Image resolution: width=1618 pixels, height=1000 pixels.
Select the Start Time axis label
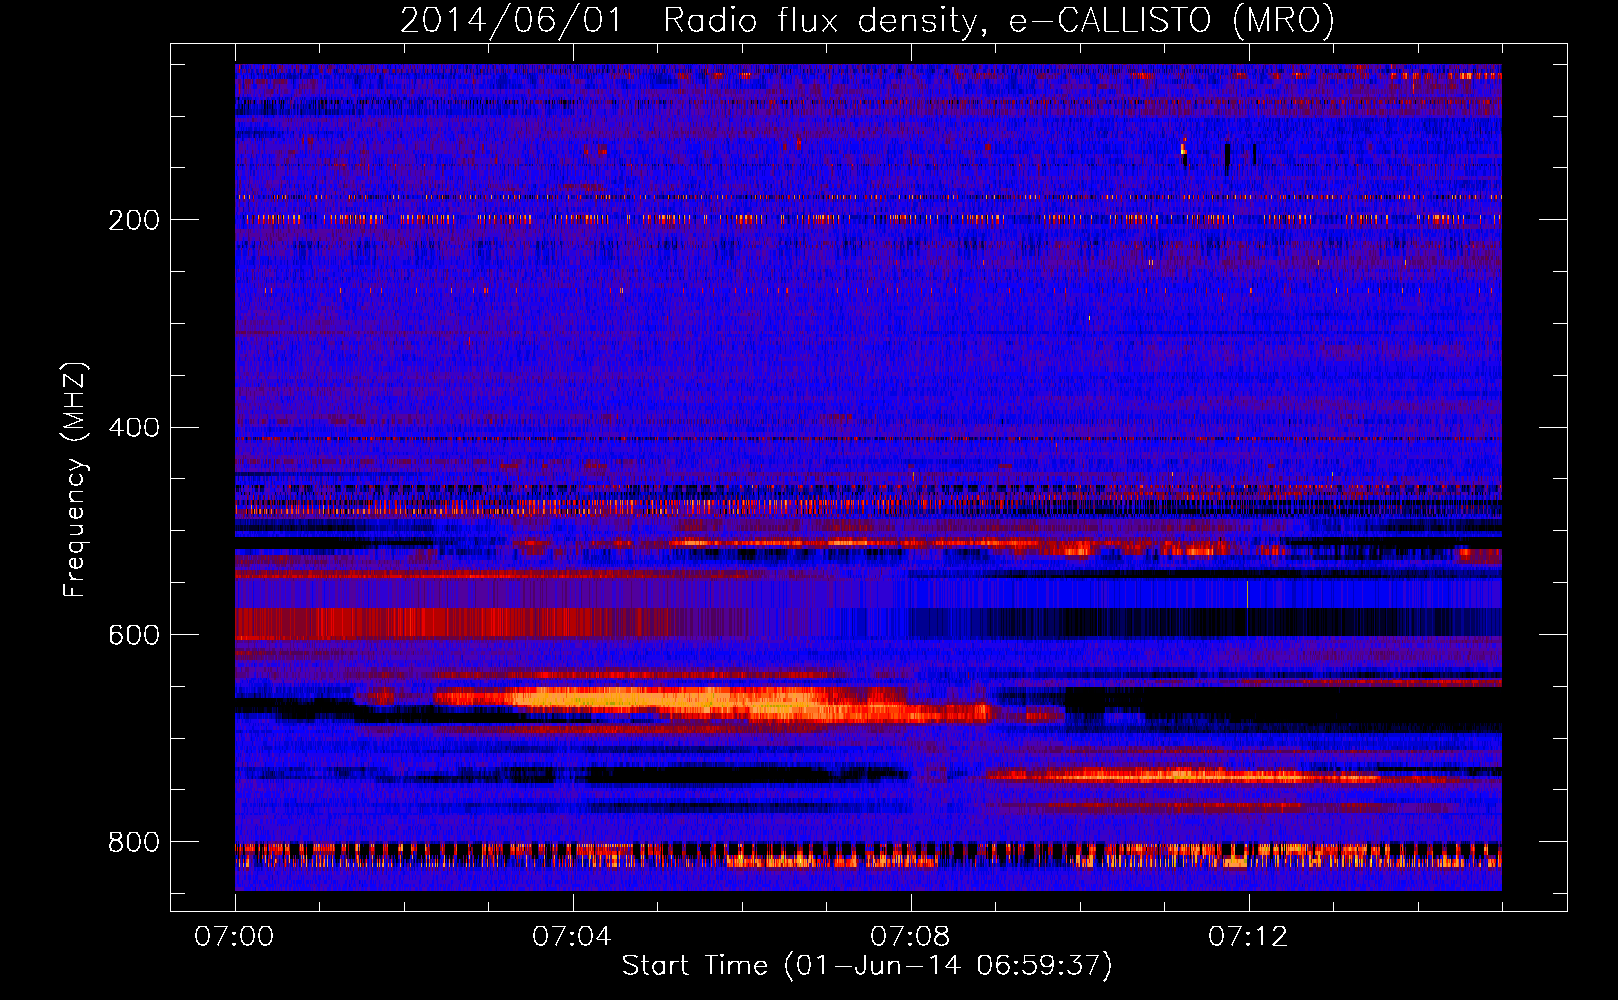click(867, 966)
